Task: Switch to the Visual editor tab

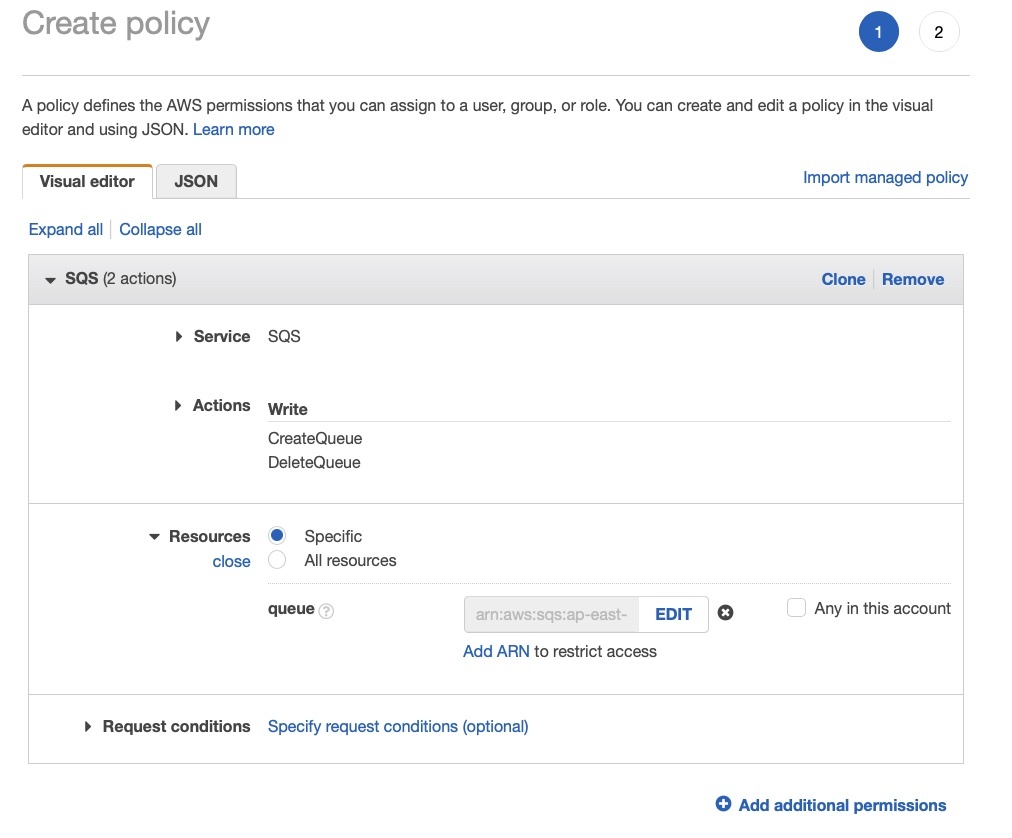Action: pos(87,181)
